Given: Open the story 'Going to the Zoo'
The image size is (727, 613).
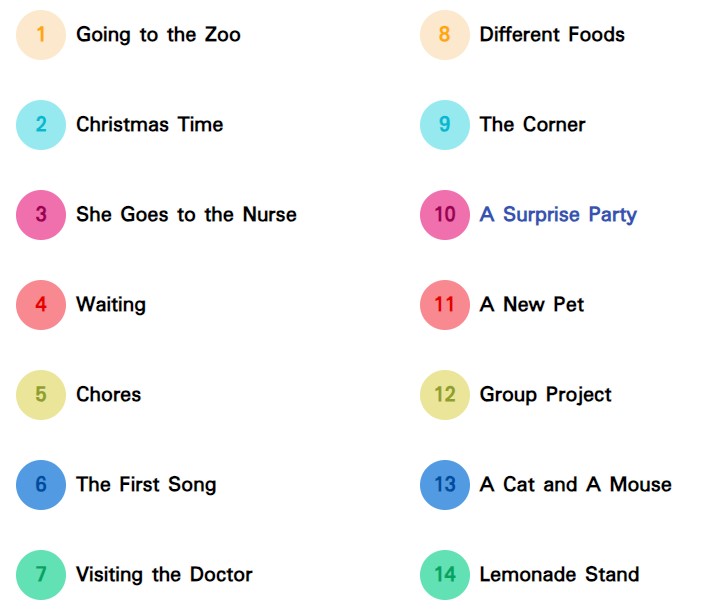Looking at the screenshot, I should (158, 35).
